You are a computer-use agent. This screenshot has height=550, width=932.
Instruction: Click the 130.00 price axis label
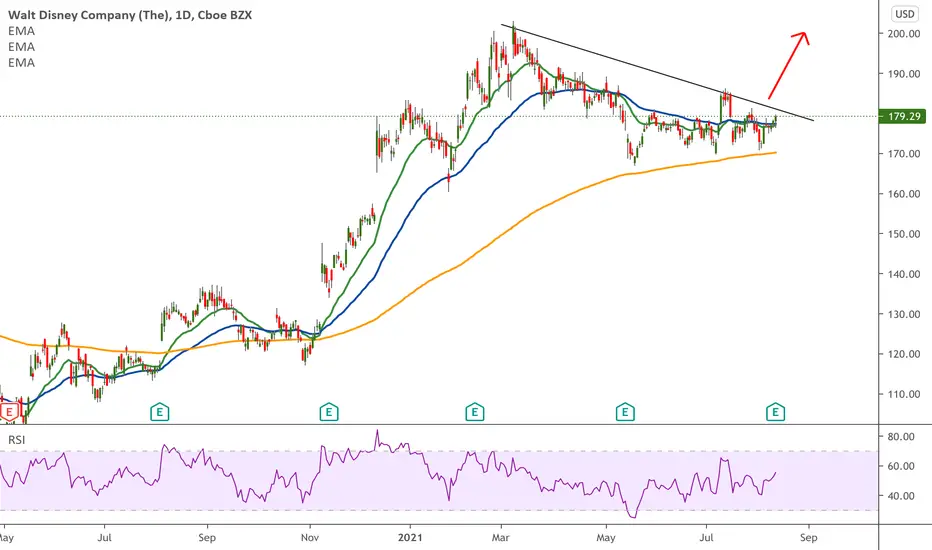(x=903, y=314)
